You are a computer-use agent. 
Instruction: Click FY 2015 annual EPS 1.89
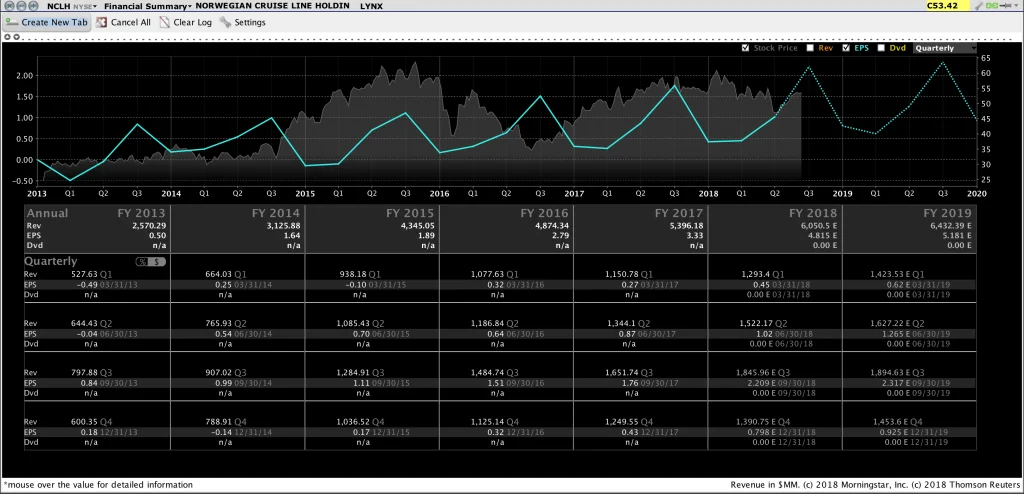point(426,235)
